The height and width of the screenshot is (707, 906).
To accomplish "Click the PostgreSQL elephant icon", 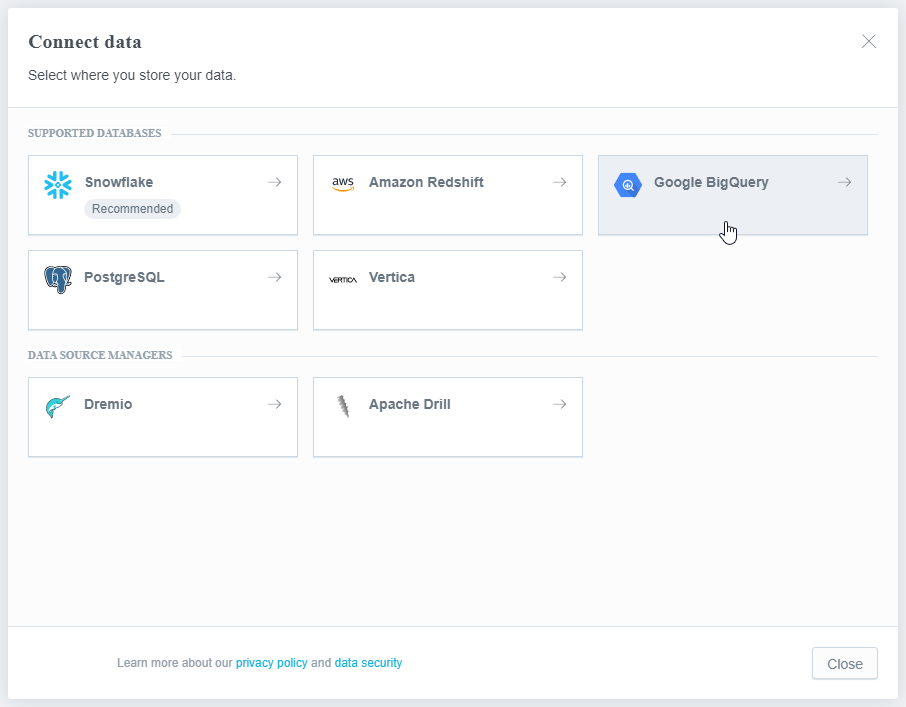I will [58, 280].
